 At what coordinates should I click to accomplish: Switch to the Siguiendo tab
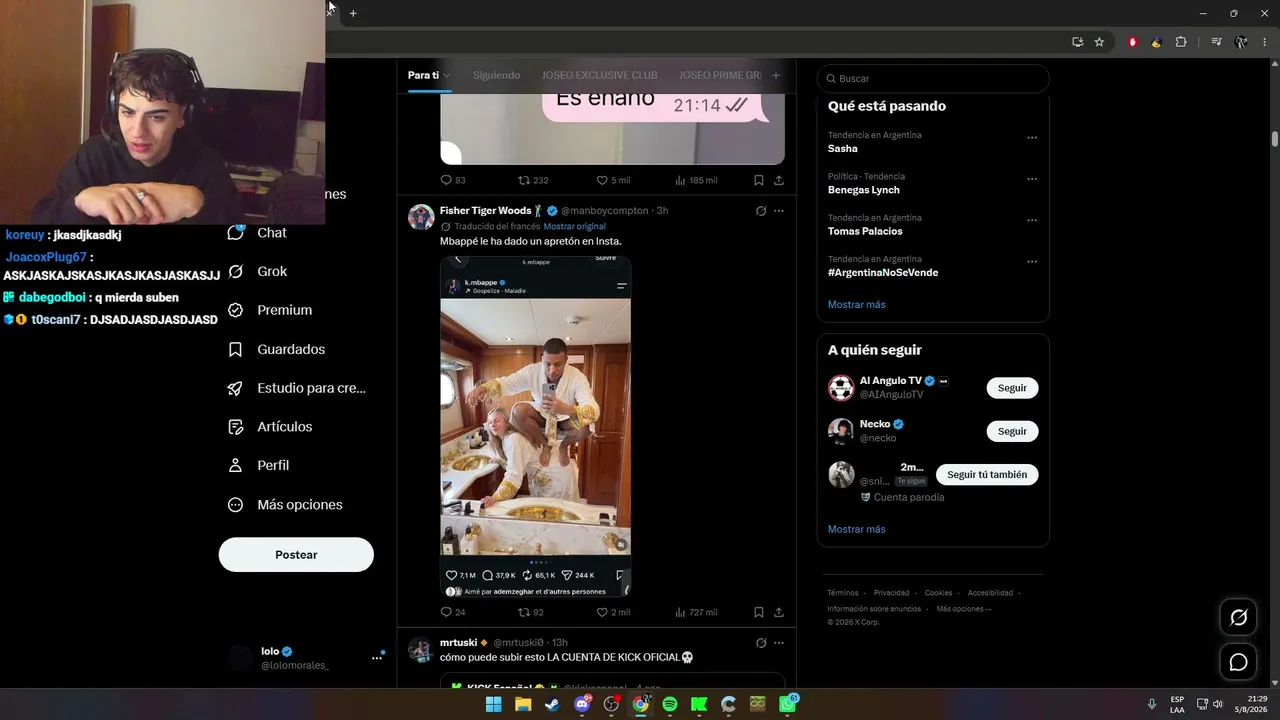click(x=496, y=75)
